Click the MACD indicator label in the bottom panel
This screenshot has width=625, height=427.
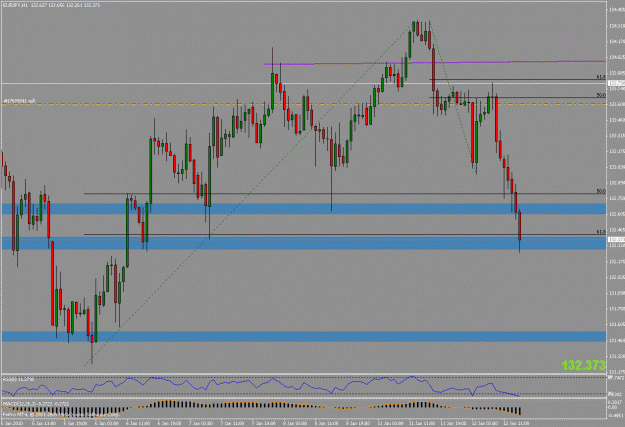(36, 403)
